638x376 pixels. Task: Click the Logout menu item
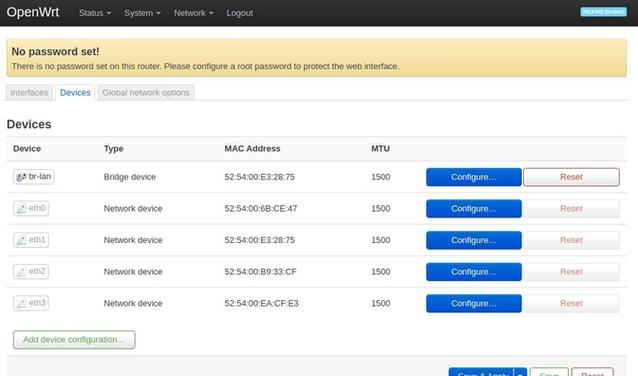pyautogui.click(x=240, y=13)
